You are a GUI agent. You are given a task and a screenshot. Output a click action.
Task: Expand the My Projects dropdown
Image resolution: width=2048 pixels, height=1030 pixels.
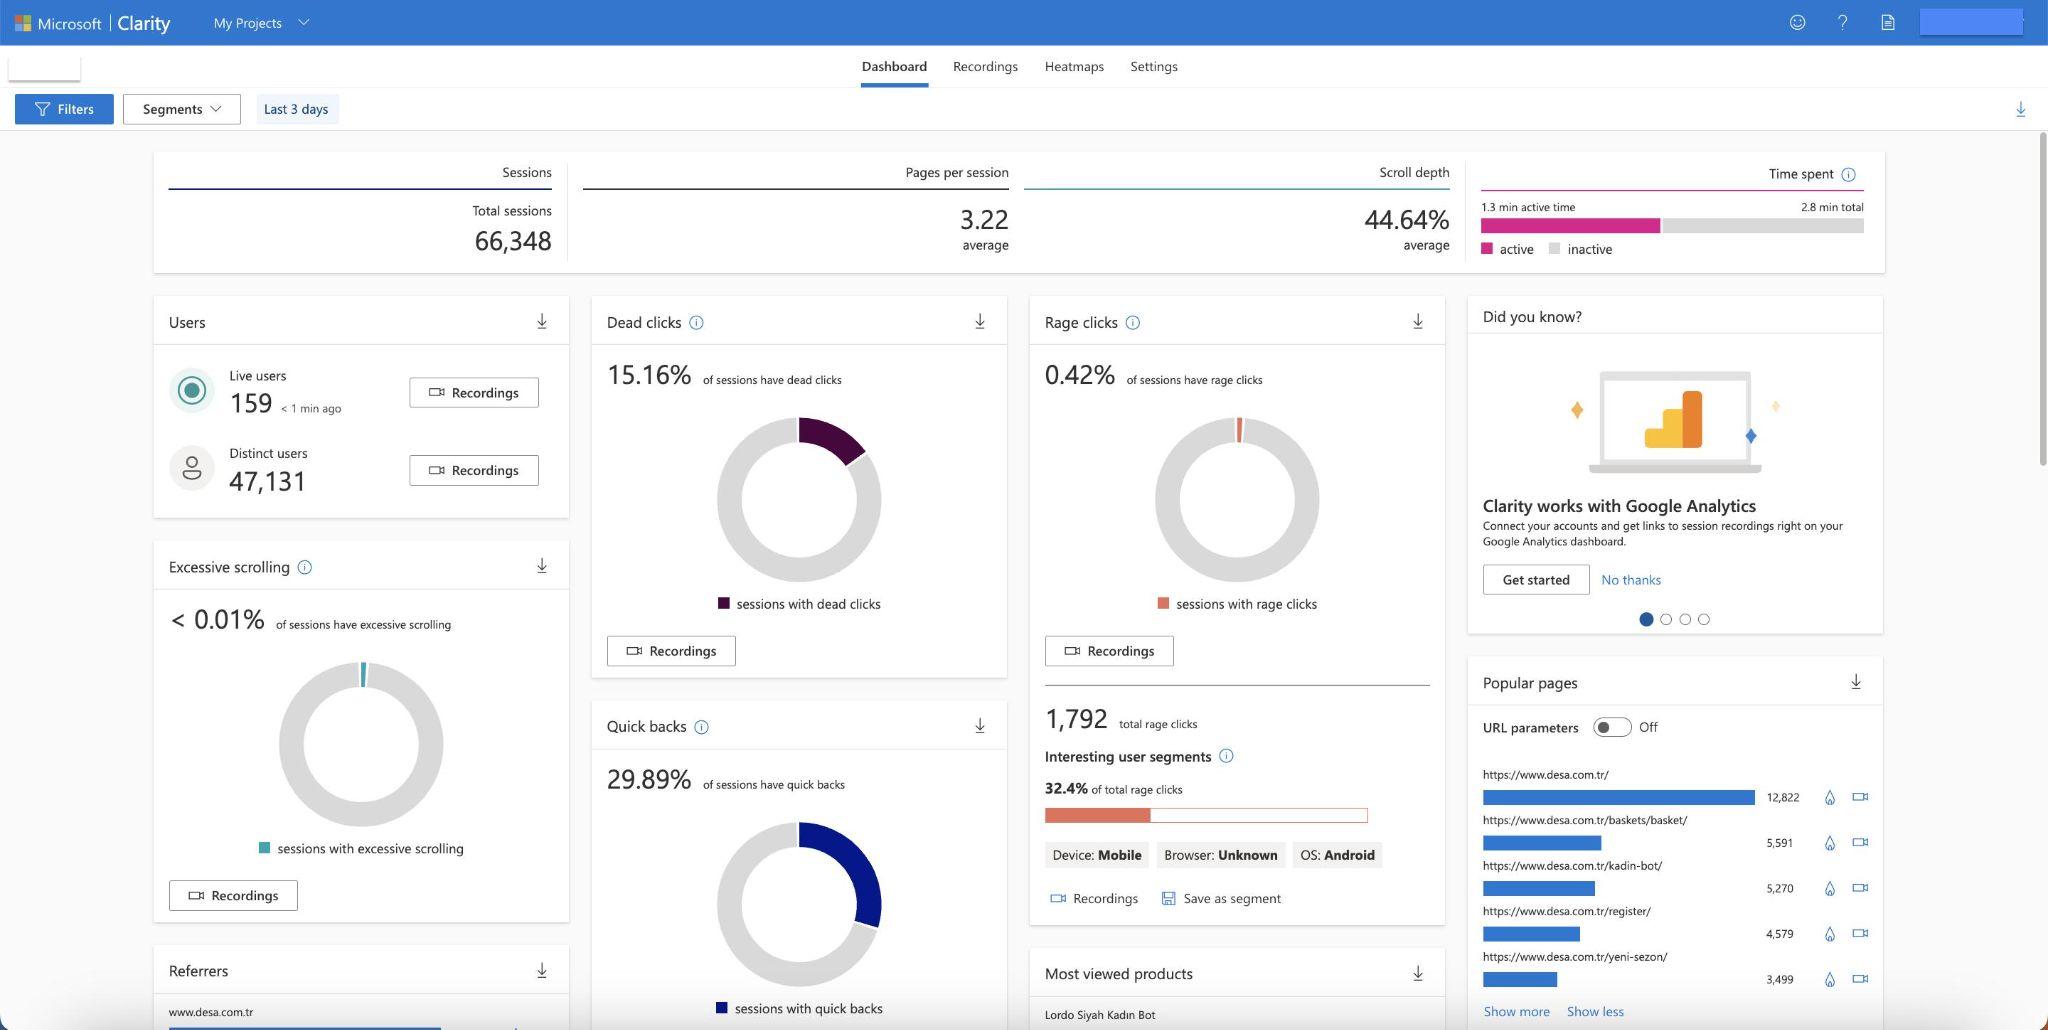click(x=261, y=22)
